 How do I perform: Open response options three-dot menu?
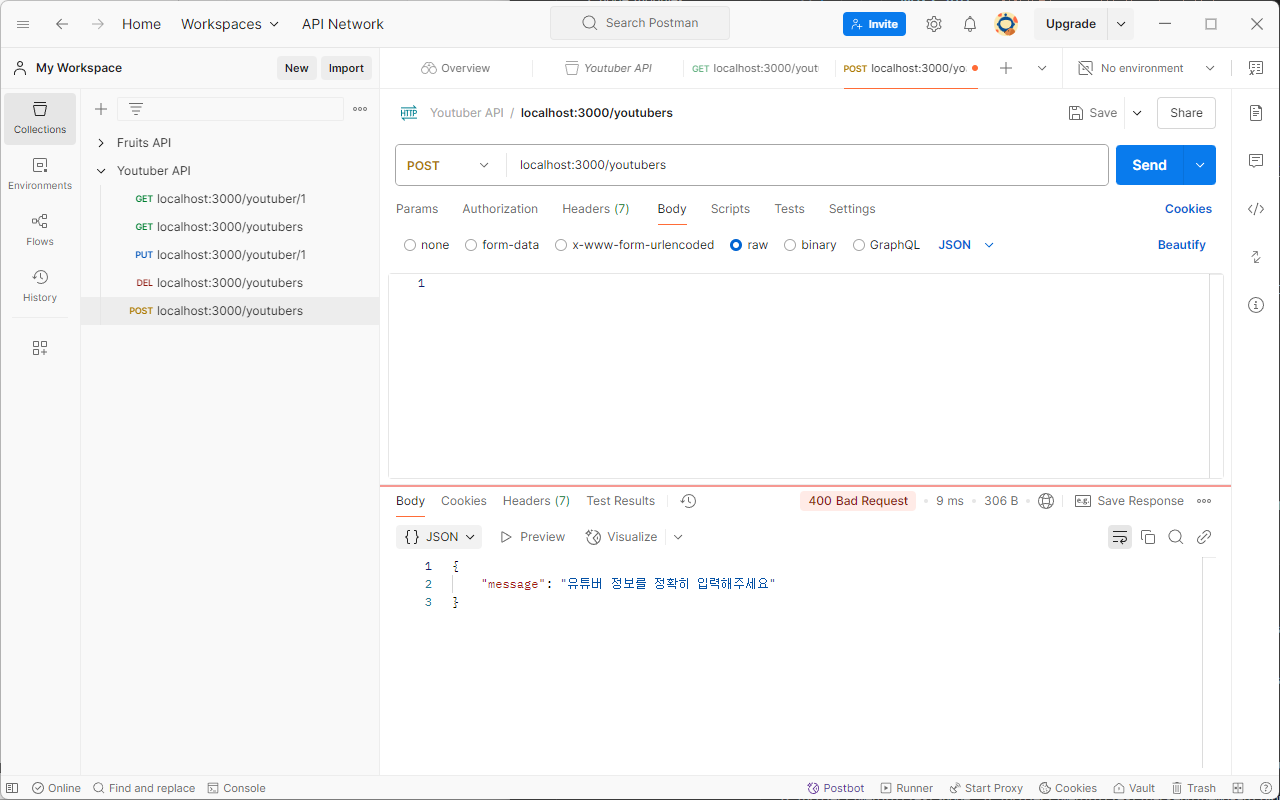(1204, 501)
